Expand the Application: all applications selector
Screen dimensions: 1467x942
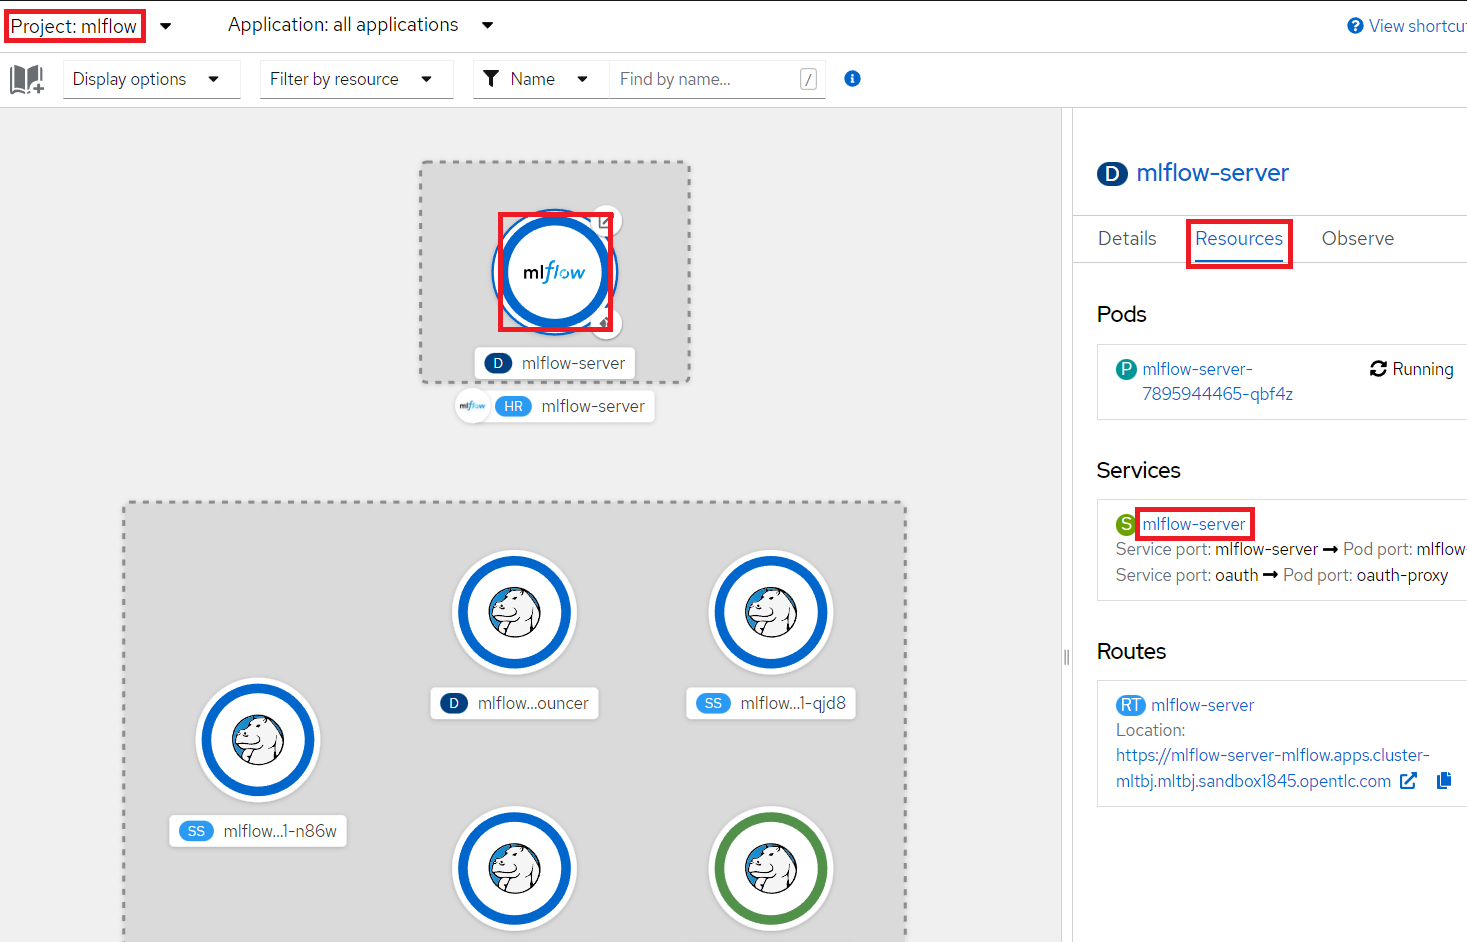click(361, 25)
